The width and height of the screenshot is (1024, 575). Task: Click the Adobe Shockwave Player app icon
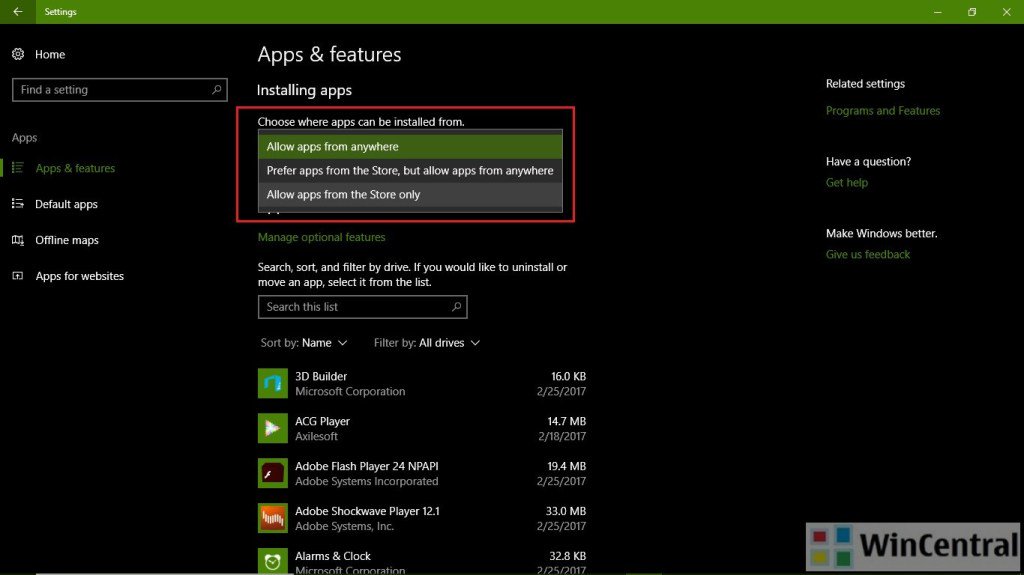[272, 518]
